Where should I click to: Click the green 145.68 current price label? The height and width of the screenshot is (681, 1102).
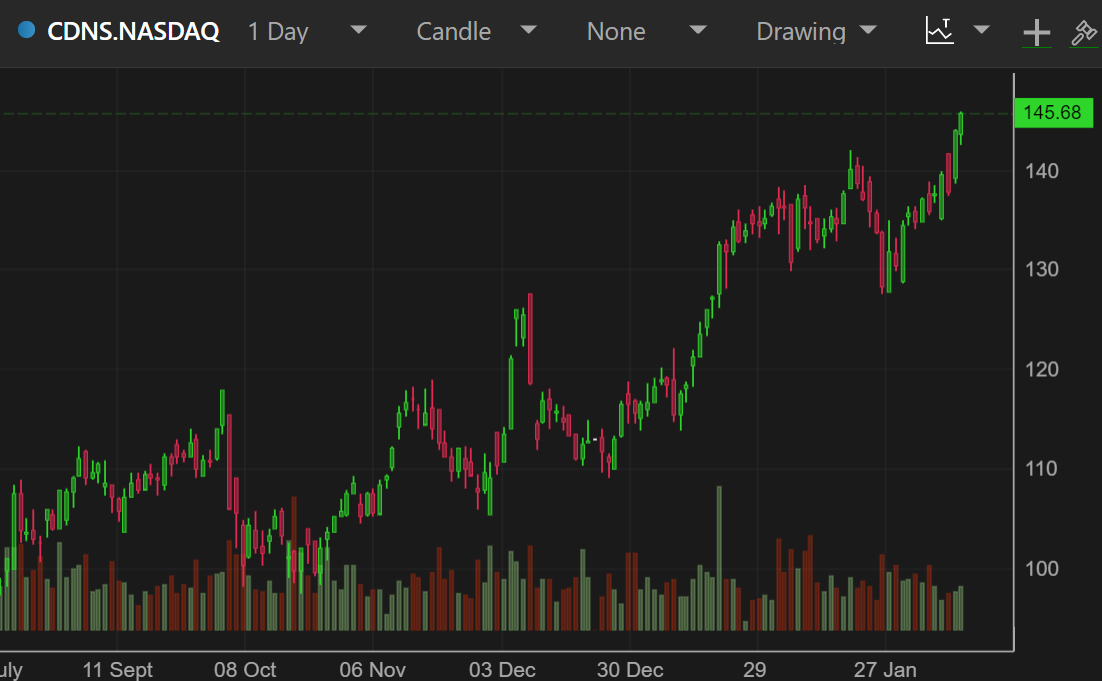(1051, 112)
